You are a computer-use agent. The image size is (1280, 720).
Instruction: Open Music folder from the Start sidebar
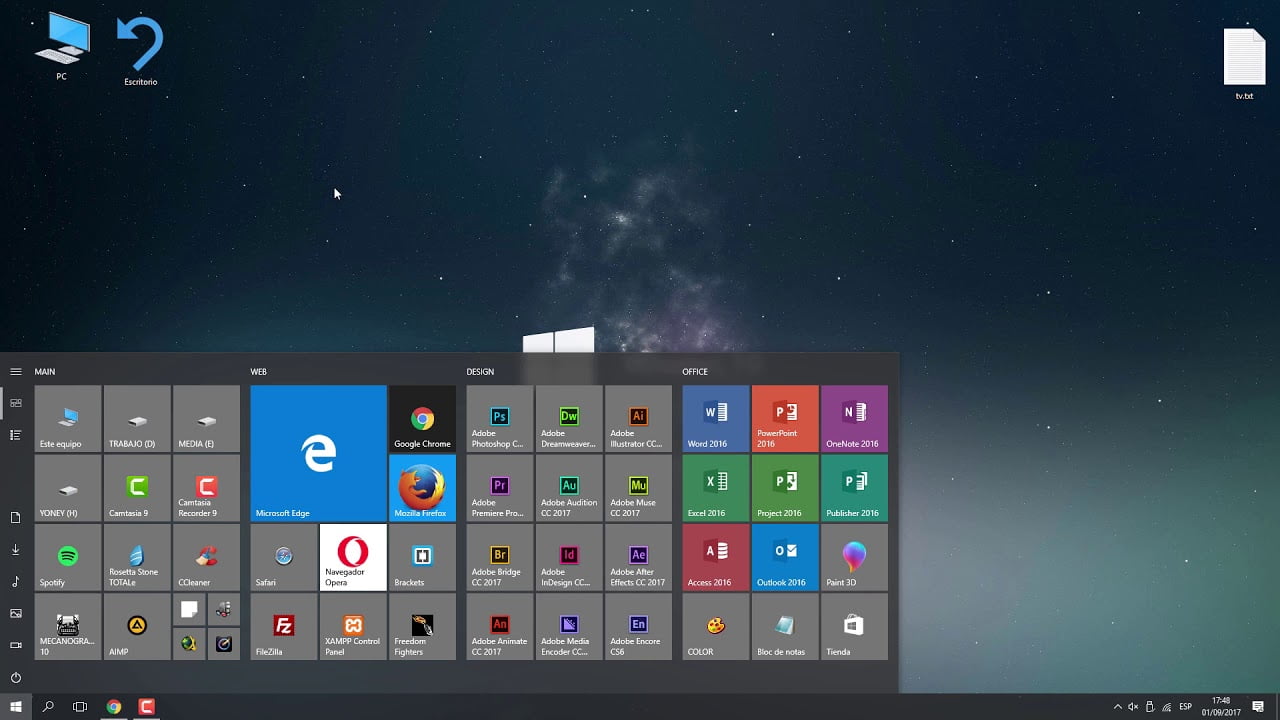16,581
